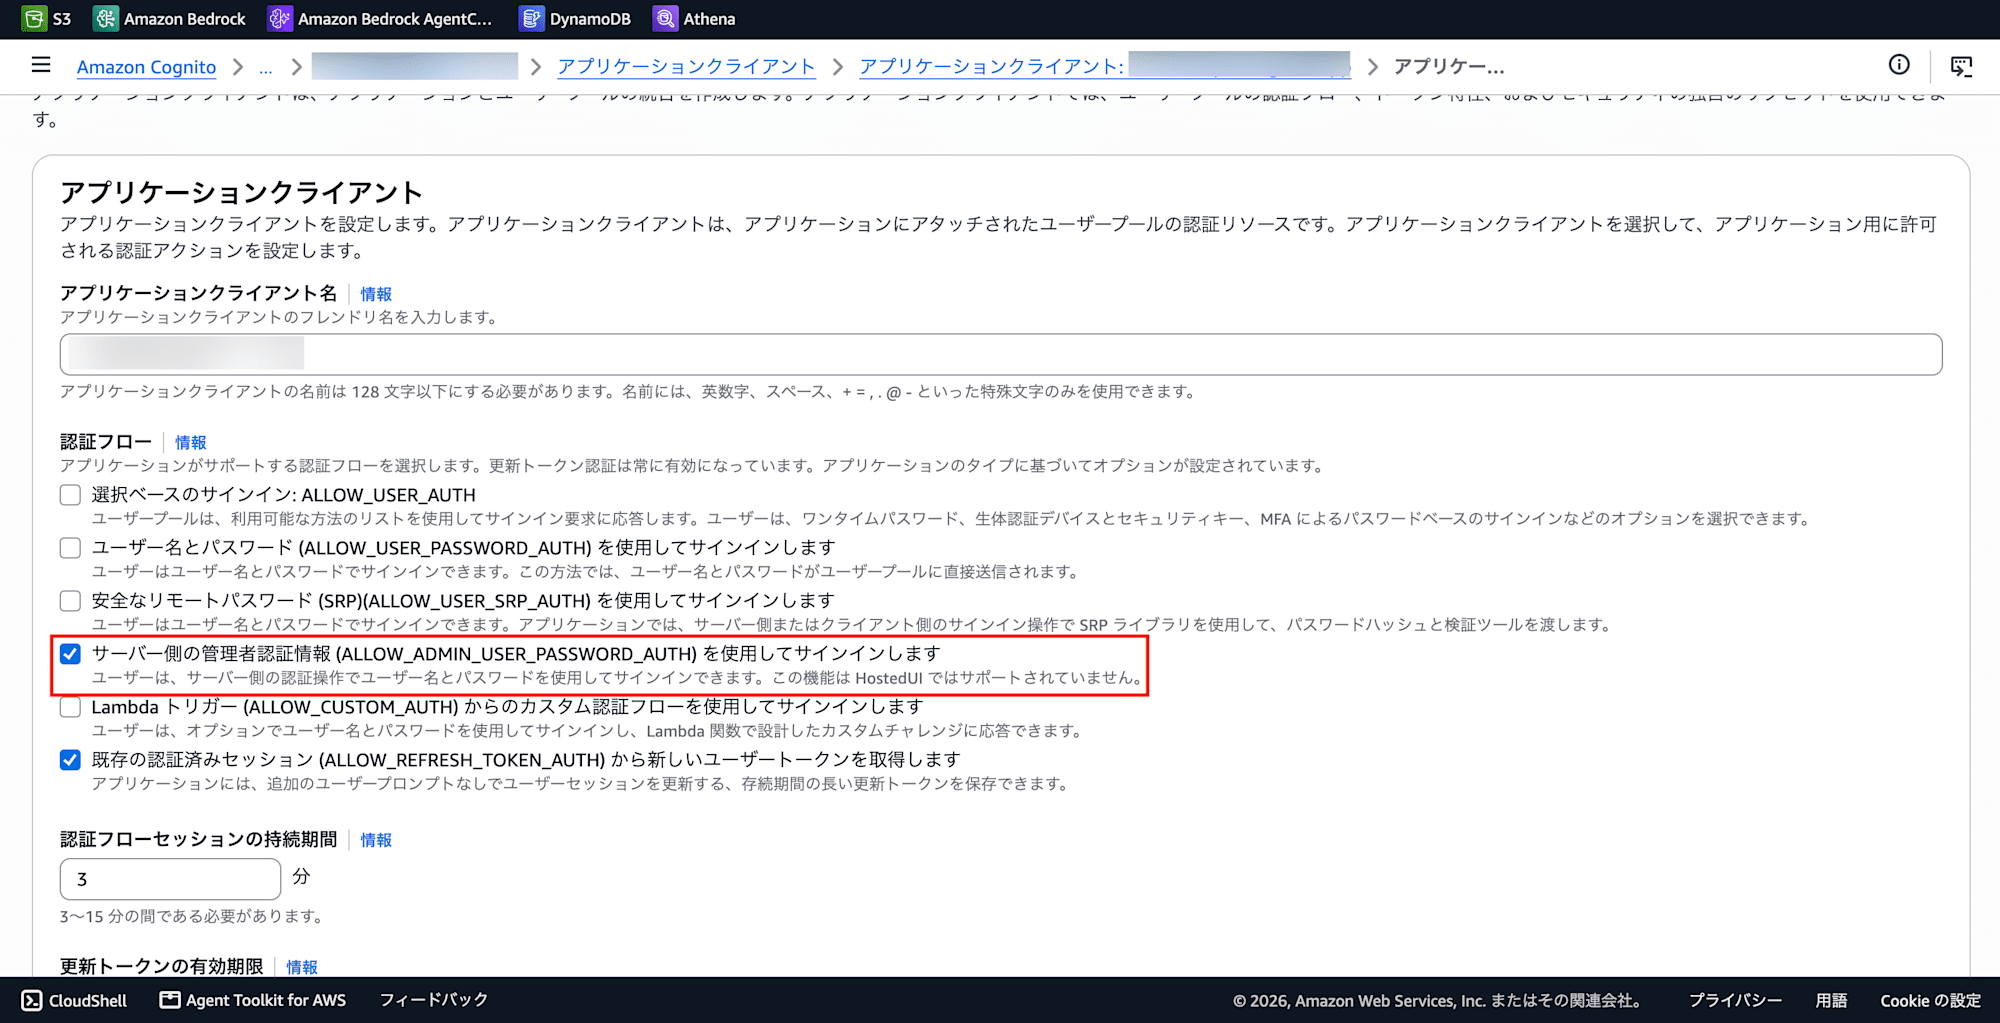Image resolution: width=2000 pixels, height=1023 pixels.
Task: Focus the session duration minutes field
Action: (170, 879)
